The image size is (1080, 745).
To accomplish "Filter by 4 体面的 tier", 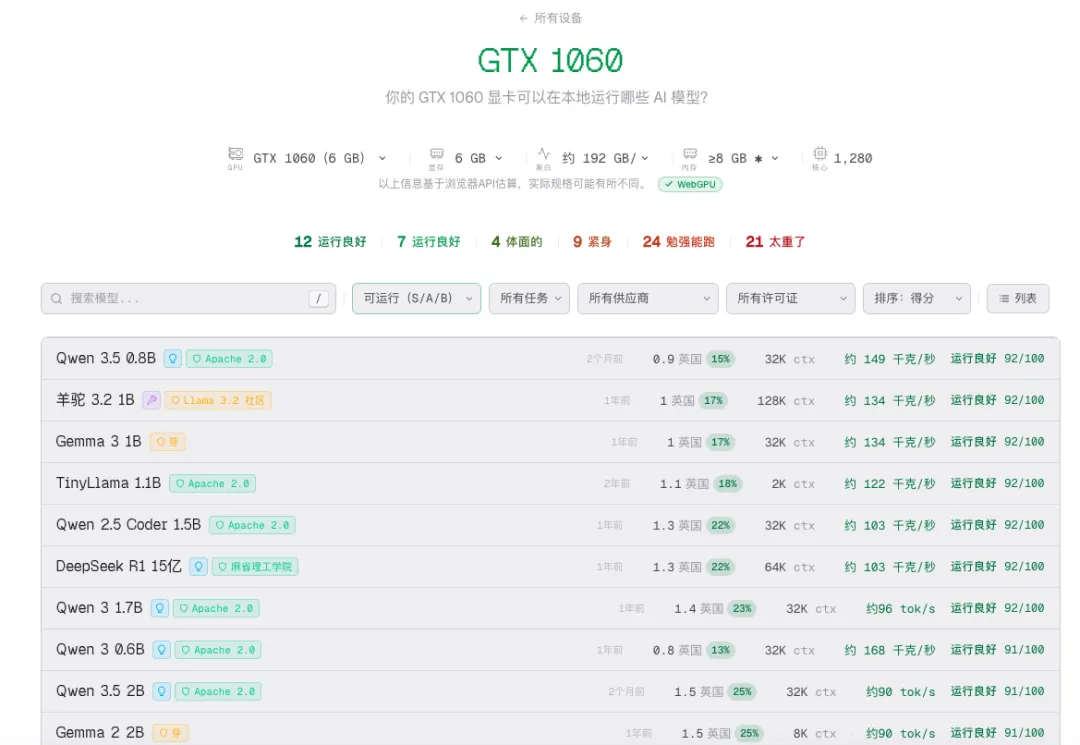I will 517,242.
